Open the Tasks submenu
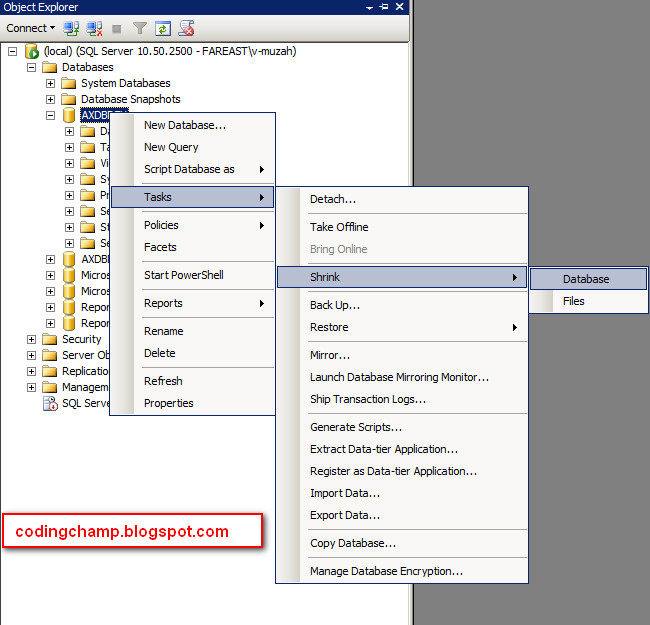The height and width of the screenshot is (625, 650). [192, 197]
